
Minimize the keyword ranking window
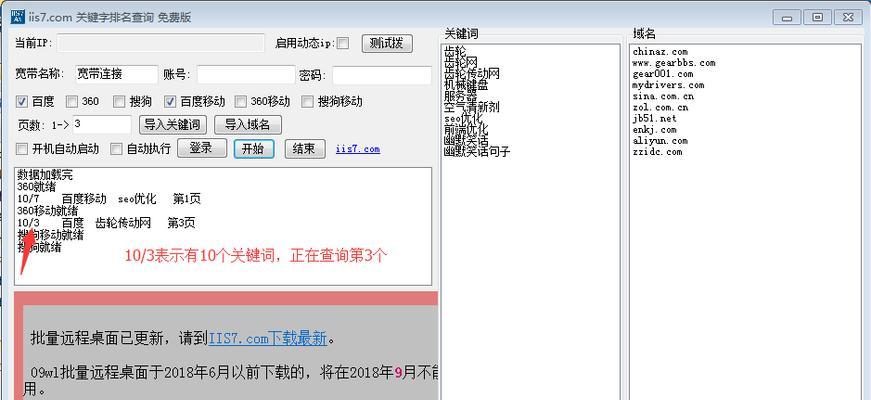[788, 17]
